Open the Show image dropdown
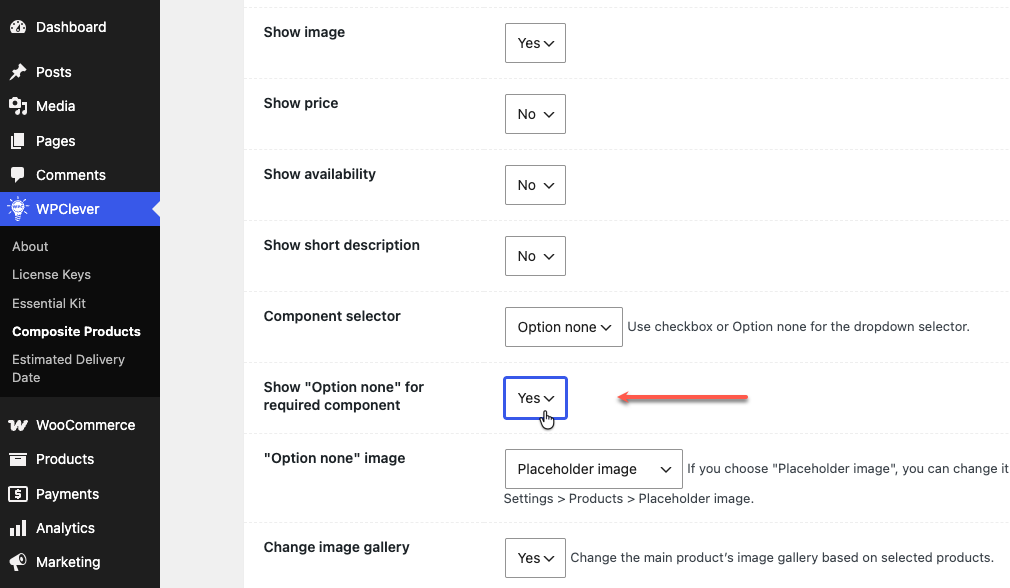 535,43
